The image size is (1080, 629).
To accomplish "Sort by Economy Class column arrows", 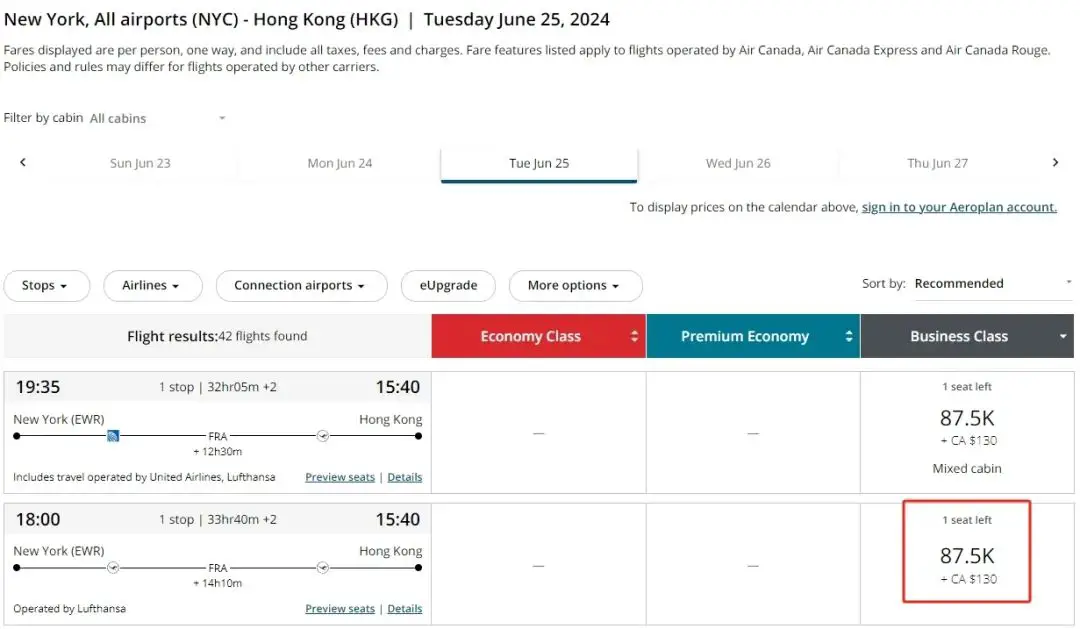I will [634, 337].
